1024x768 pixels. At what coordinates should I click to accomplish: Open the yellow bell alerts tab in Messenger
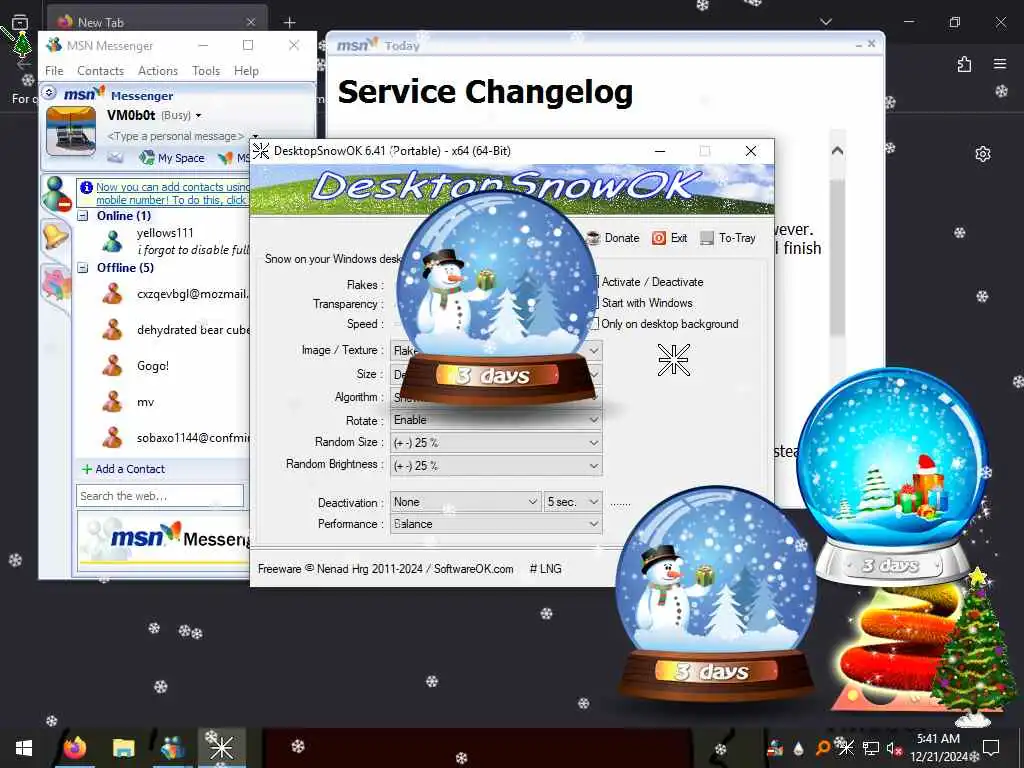click(55, 236)
